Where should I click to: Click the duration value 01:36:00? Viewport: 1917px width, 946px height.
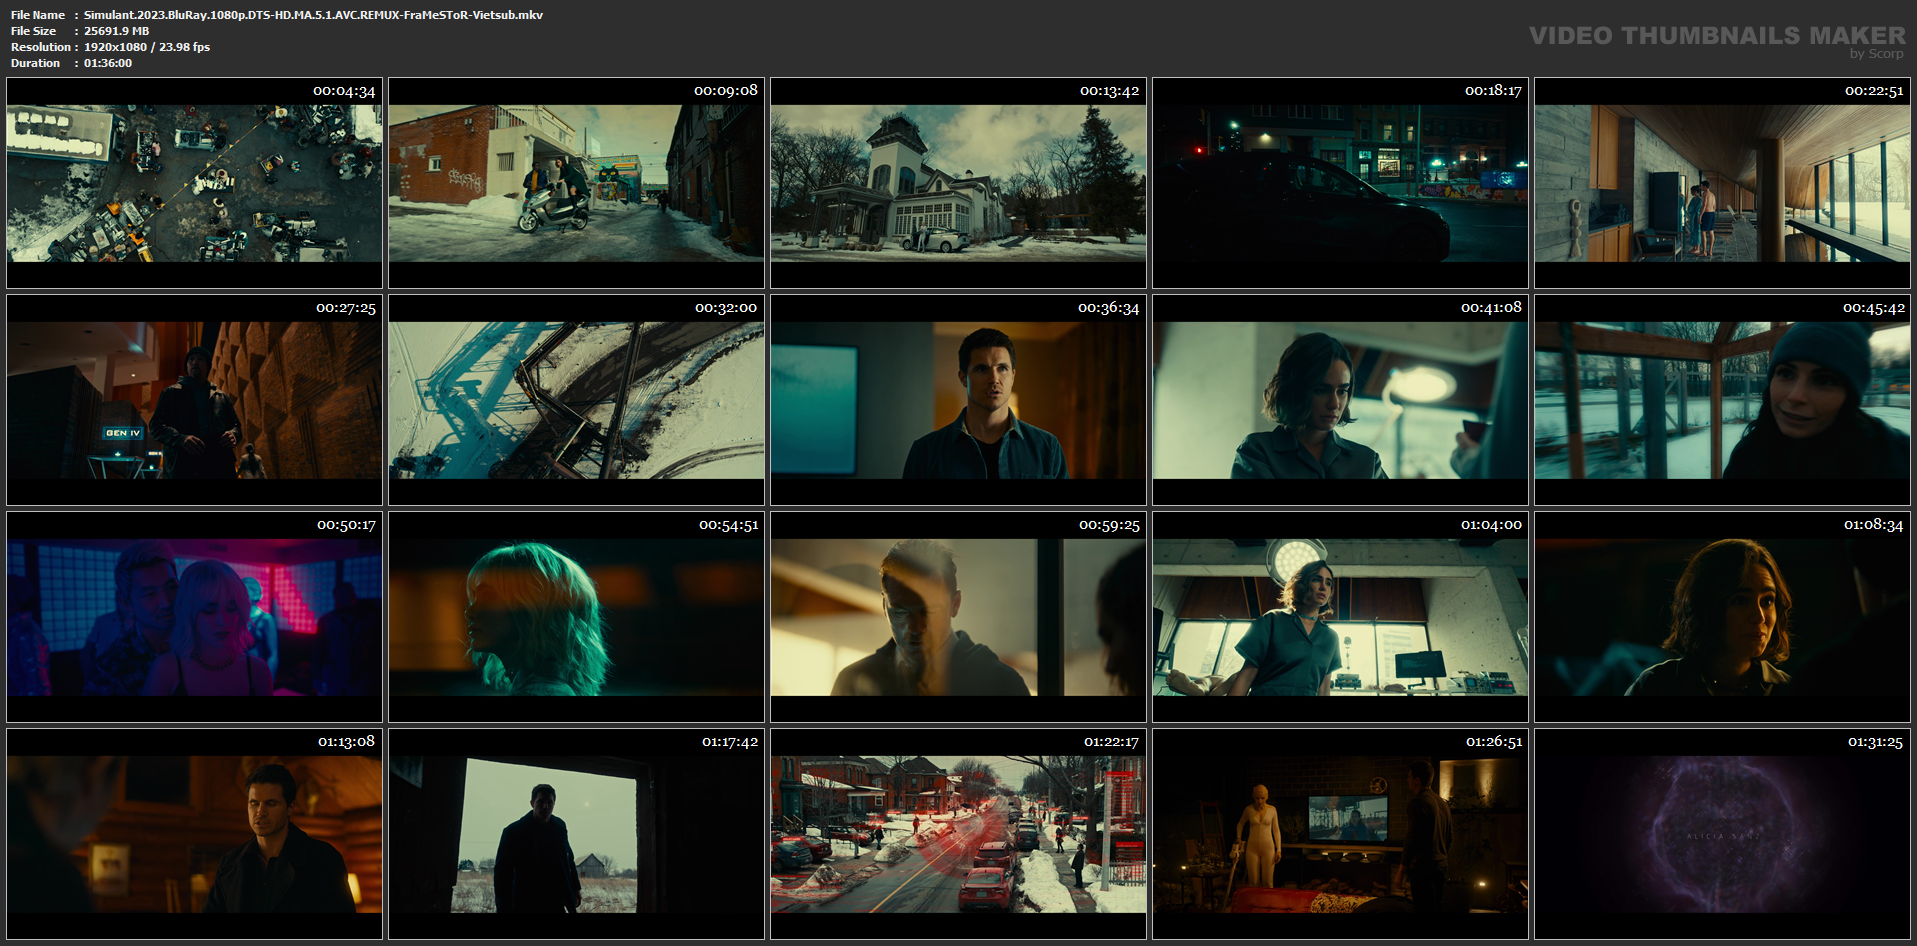tap(107, 63)
